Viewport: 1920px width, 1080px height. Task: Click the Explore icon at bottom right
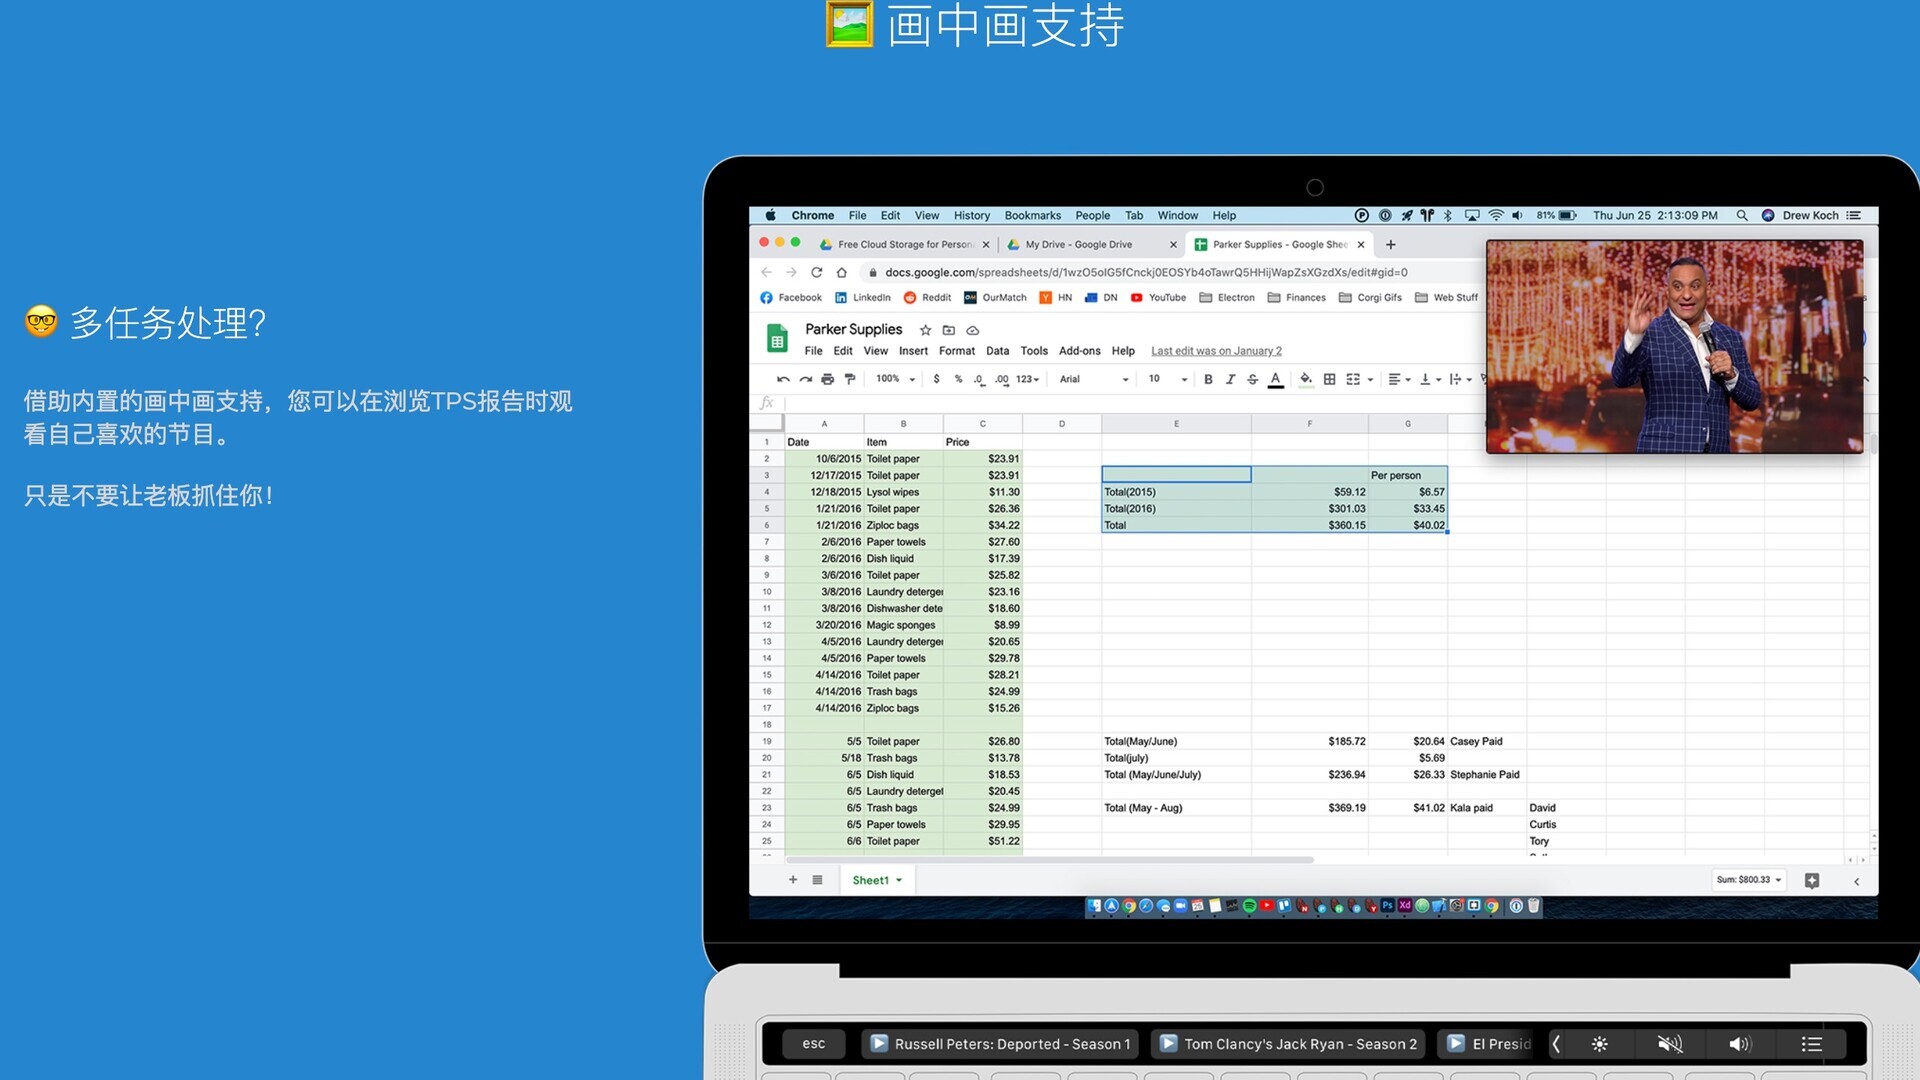[x=1812, y=880]
